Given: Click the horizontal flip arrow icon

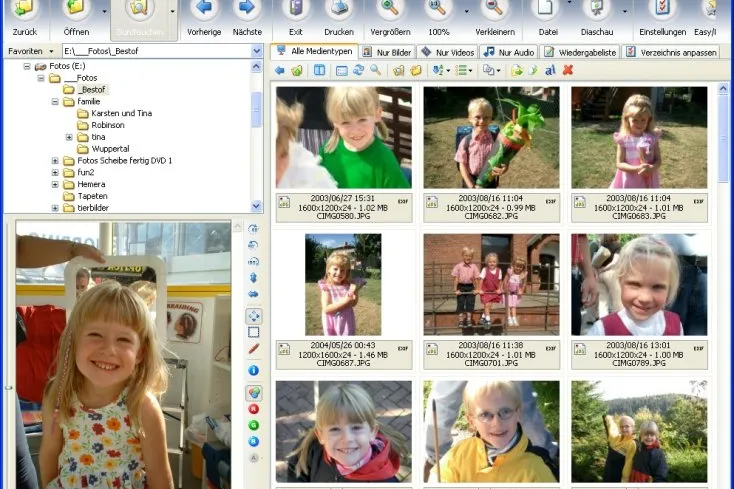Looking at the screenshot, I should (253, 294).
